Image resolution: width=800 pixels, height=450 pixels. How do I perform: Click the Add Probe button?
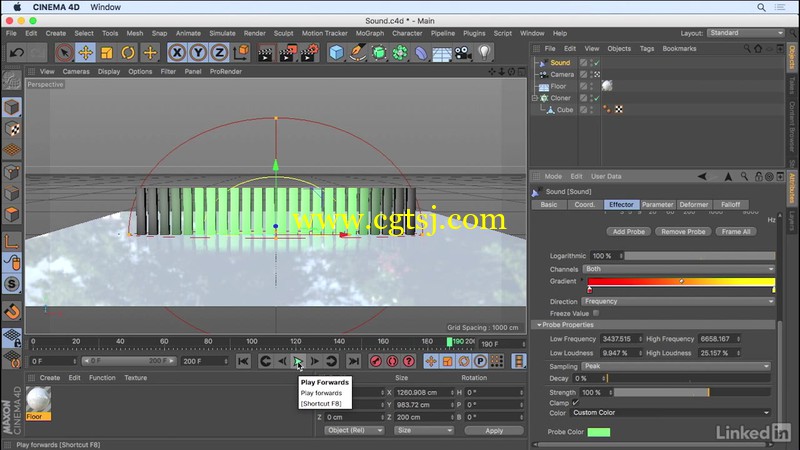(x=629, y=232)
